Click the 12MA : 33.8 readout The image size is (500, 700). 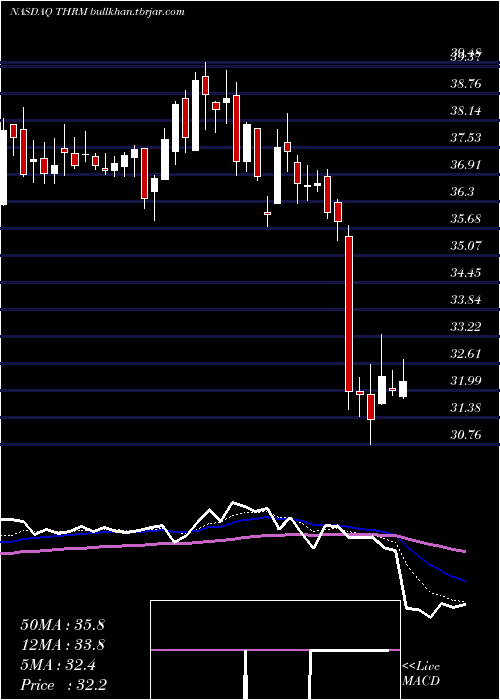(x=62, y=645)
